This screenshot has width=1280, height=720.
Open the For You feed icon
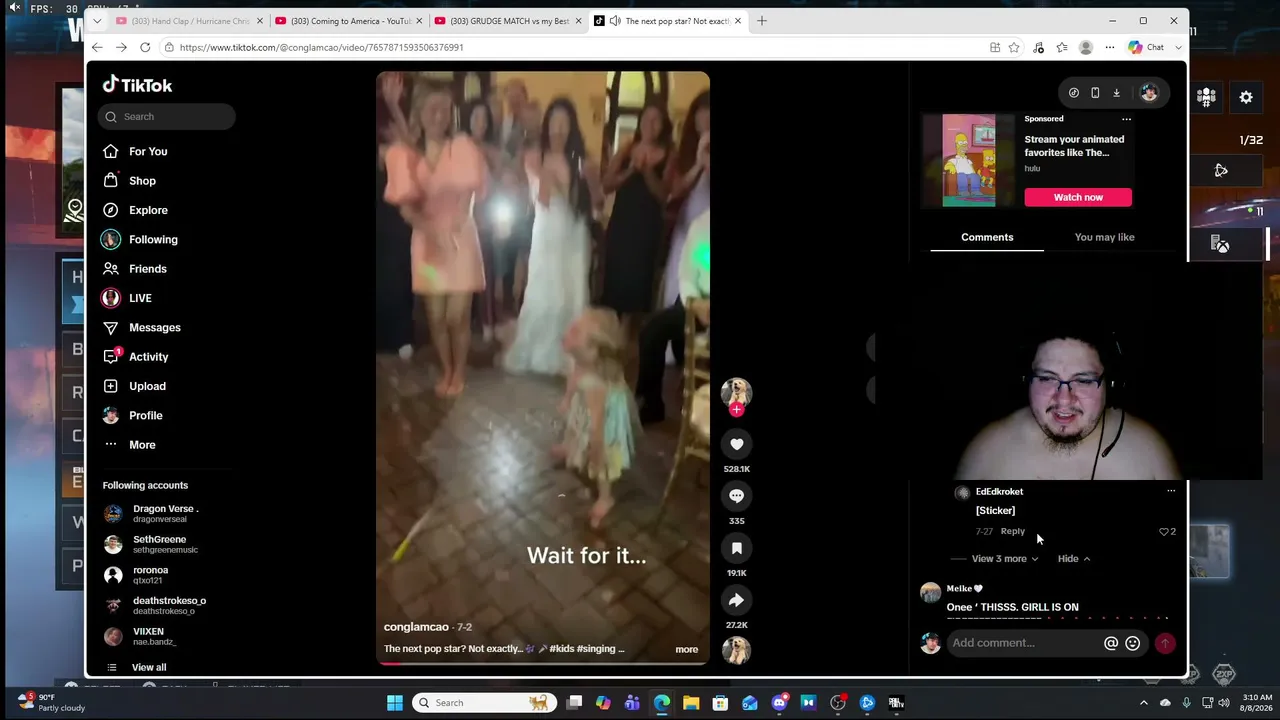111,151
